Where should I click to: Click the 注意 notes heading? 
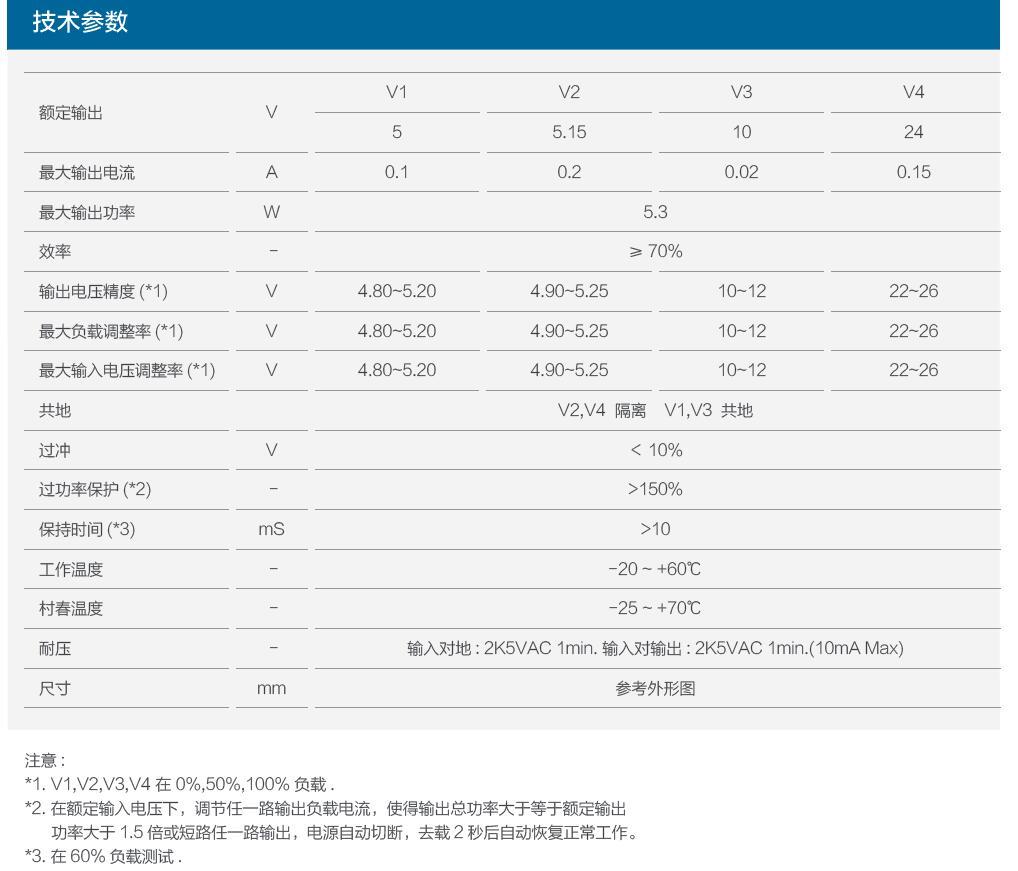click(44, 761)
